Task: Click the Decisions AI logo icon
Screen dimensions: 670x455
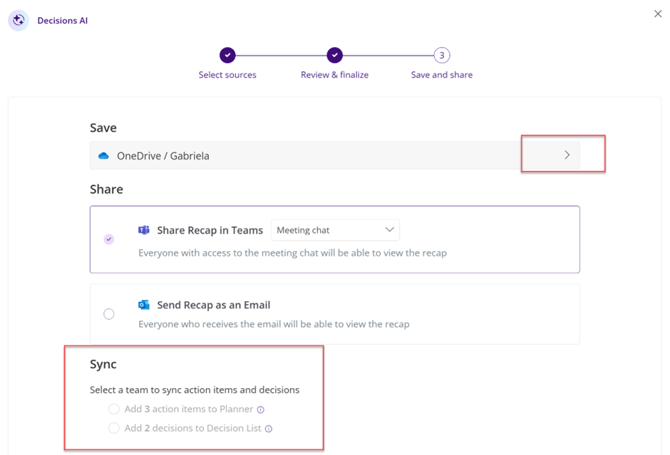Action: pyautogui.click(x=18, y=20)
